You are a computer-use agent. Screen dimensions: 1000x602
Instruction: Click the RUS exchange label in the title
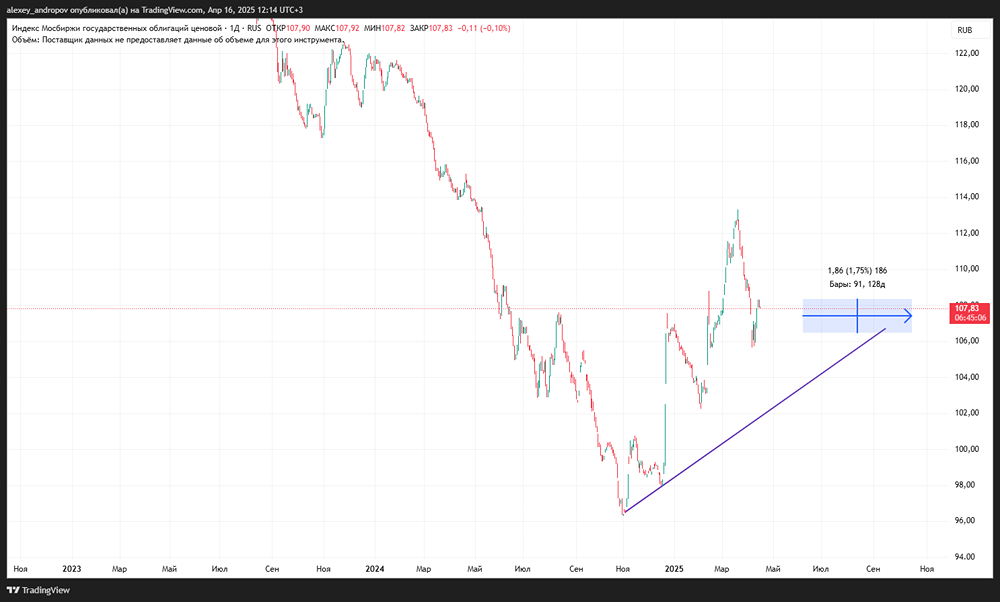pyautogui.click(x=254, y=28)
